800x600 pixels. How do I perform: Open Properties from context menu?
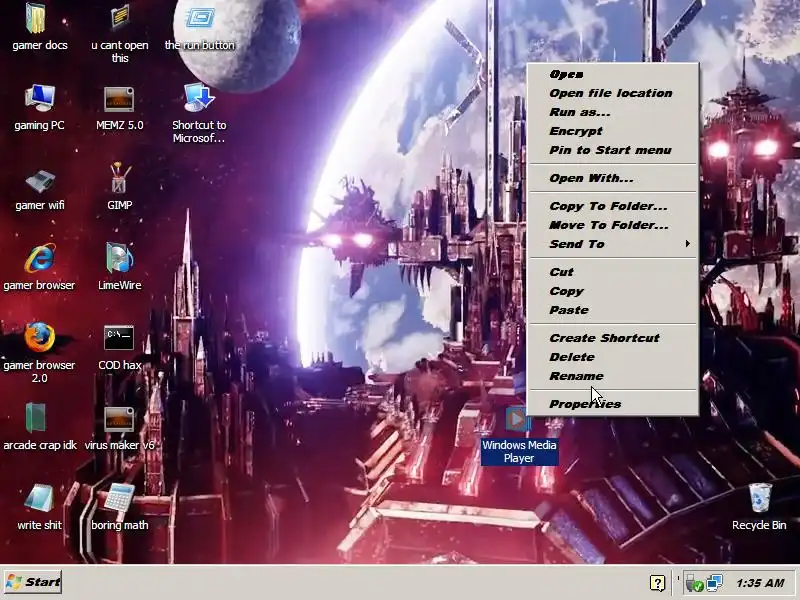(x=612, y=404)
